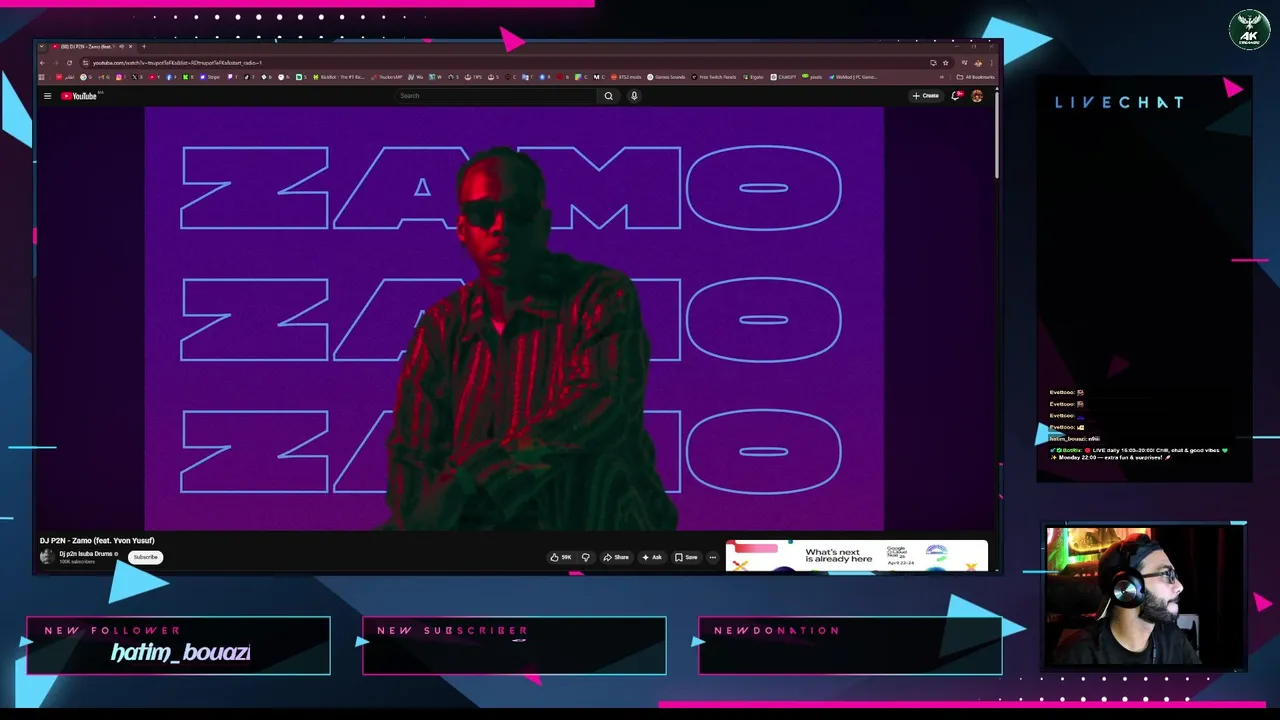Screen dimensions: 1280x720
Task: Open Dj p2n Isuba Drums channel name
Action: tap(86, 554)
